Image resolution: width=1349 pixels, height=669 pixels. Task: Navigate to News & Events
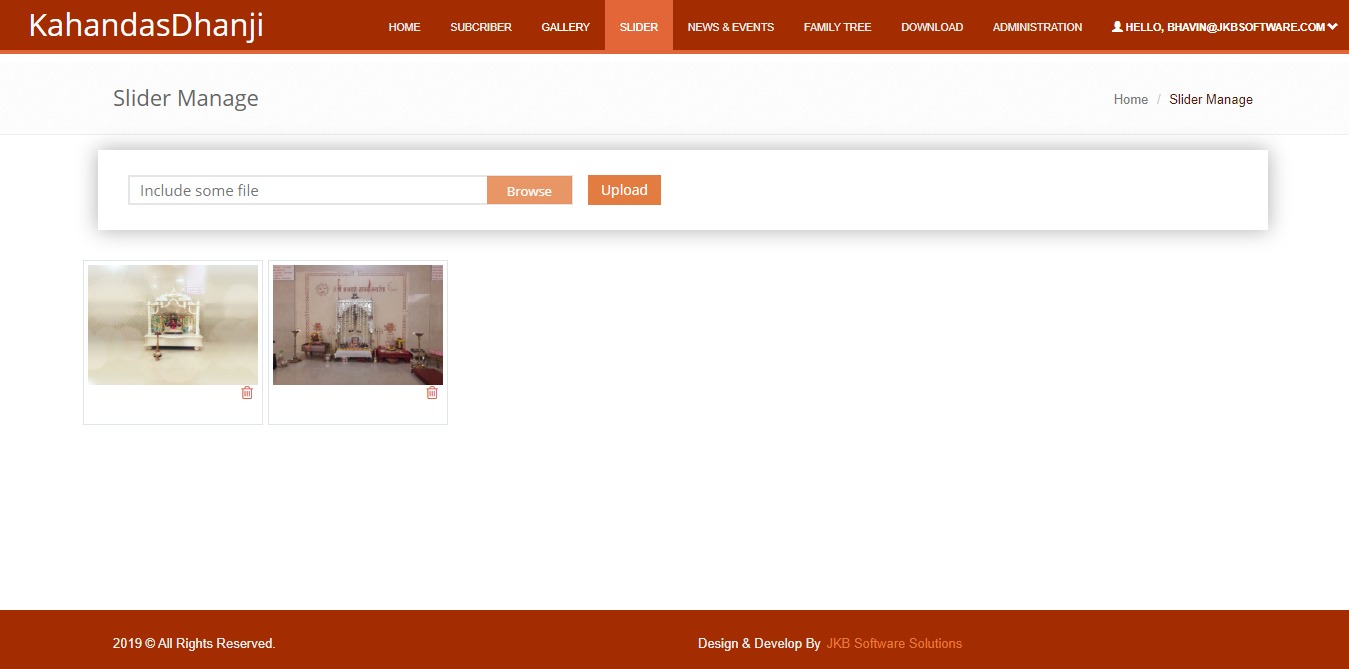(730, 27)
